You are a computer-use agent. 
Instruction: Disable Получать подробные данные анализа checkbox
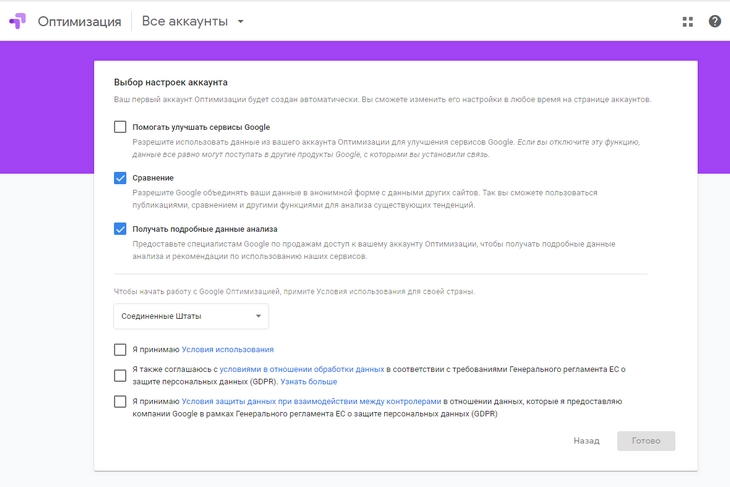pos(120,229)
